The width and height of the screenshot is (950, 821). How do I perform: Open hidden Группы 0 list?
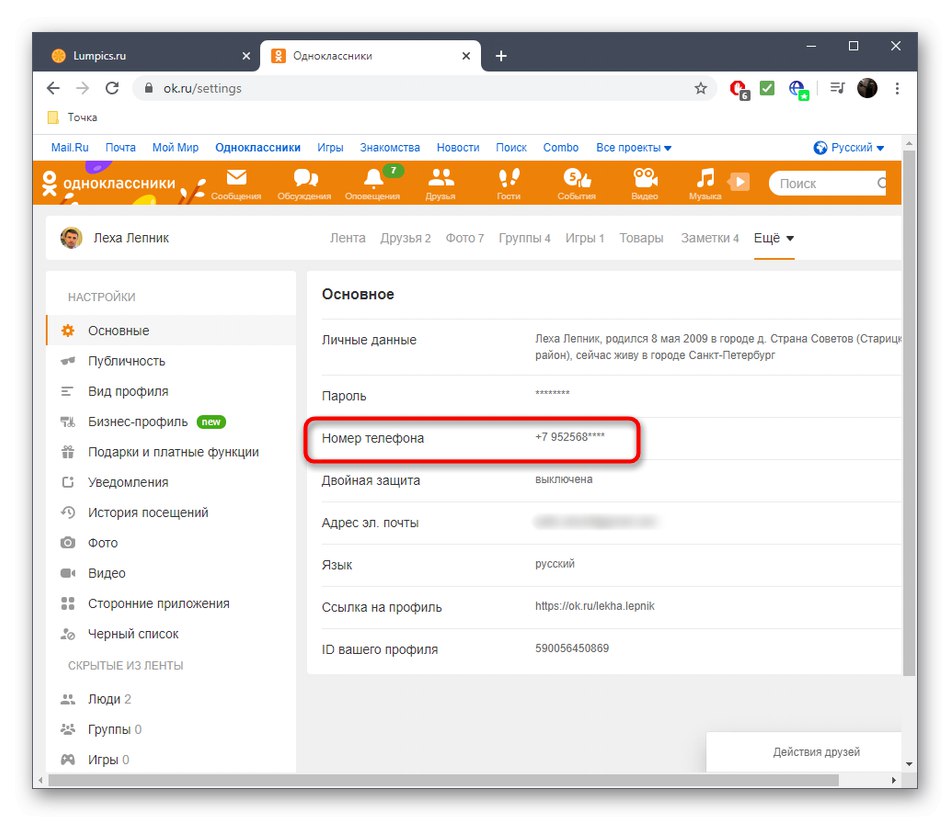pos(171,729)
